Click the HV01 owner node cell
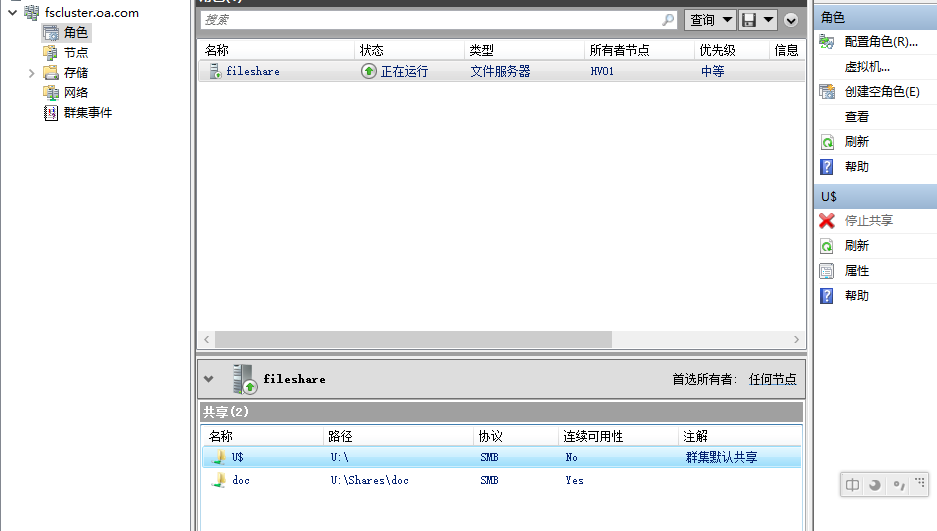Screen dimensions: 937x531 602,71
